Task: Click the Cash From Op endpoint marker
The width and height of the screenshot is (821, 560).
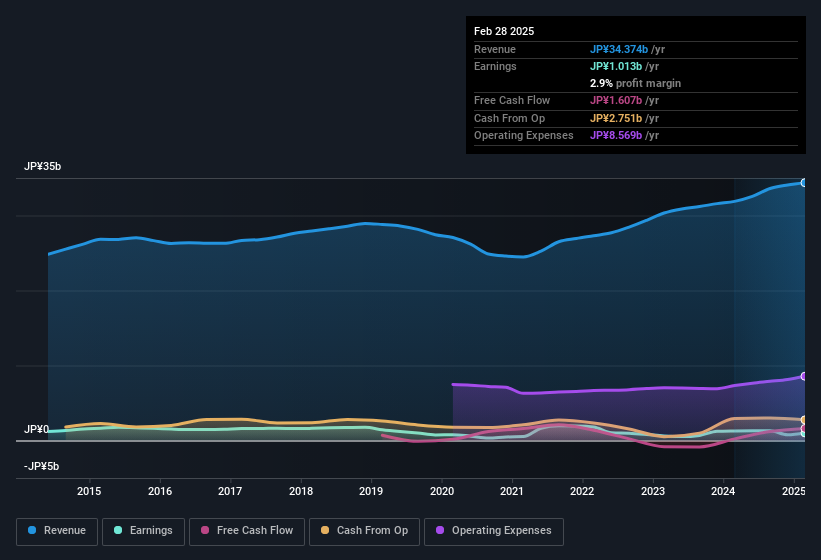Action: pos(804,420)
